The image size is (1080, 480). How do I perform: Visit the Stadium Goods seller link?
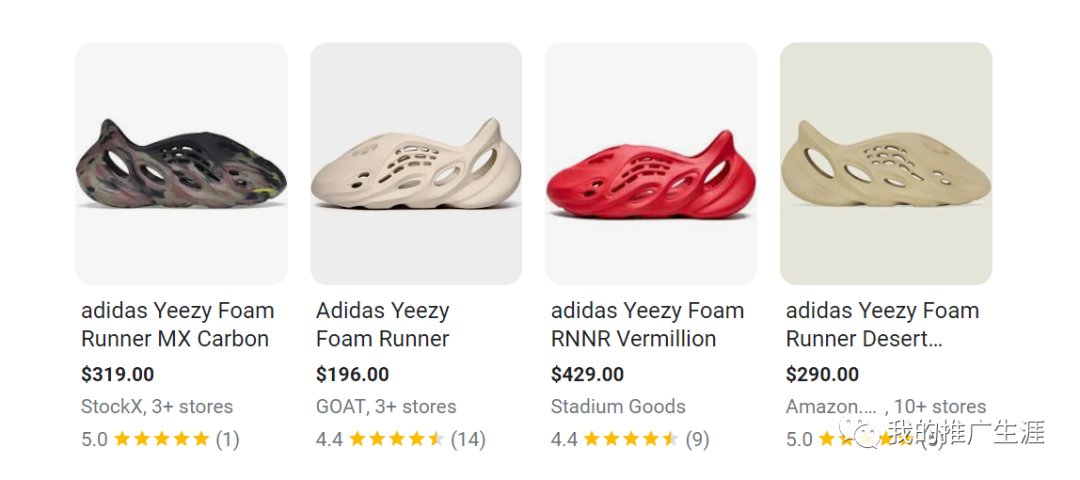pos(618,407)
